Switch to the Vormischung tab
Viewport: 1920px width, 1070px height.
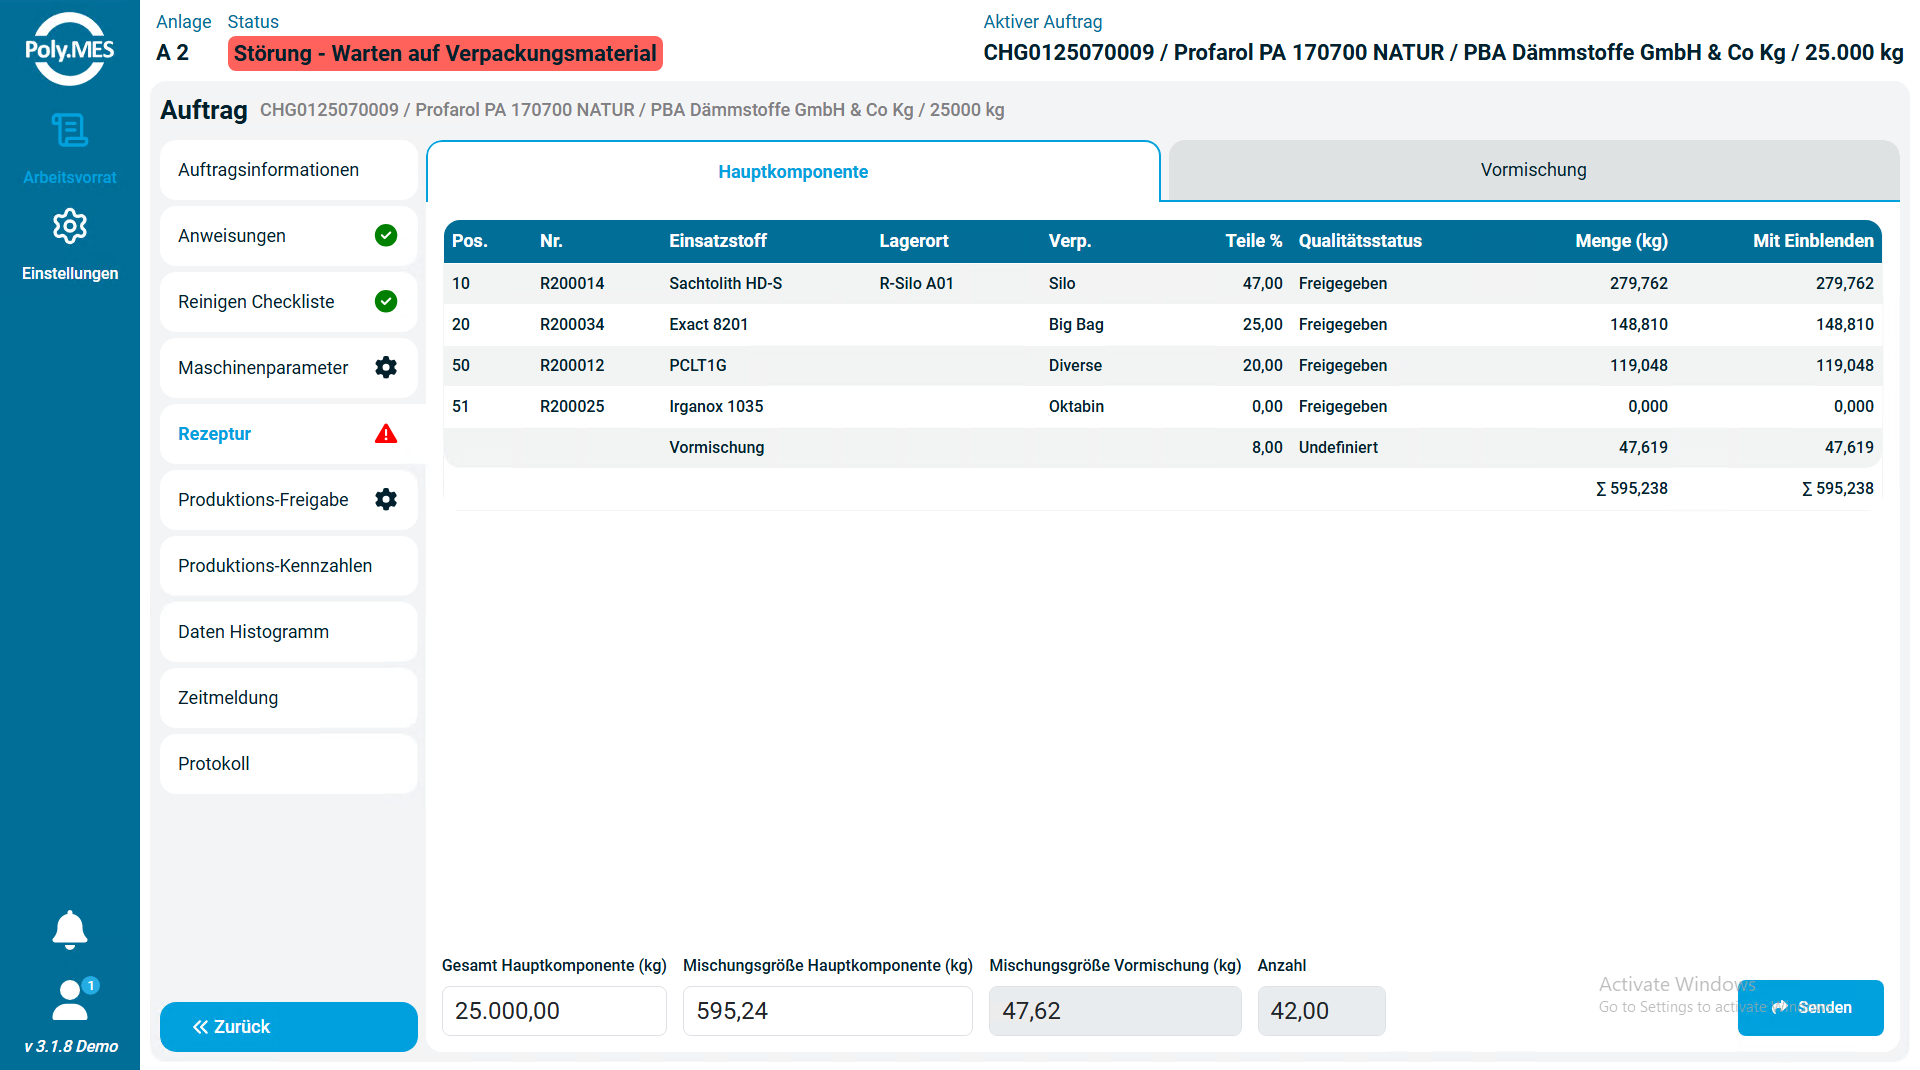[x=1533, y=171]
